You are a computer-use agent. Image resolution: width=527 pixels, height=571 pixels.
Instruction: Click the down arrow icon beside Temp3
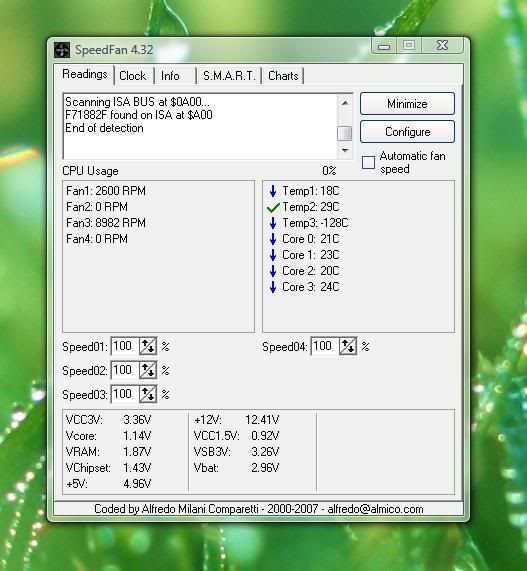[x=273, y=223]
